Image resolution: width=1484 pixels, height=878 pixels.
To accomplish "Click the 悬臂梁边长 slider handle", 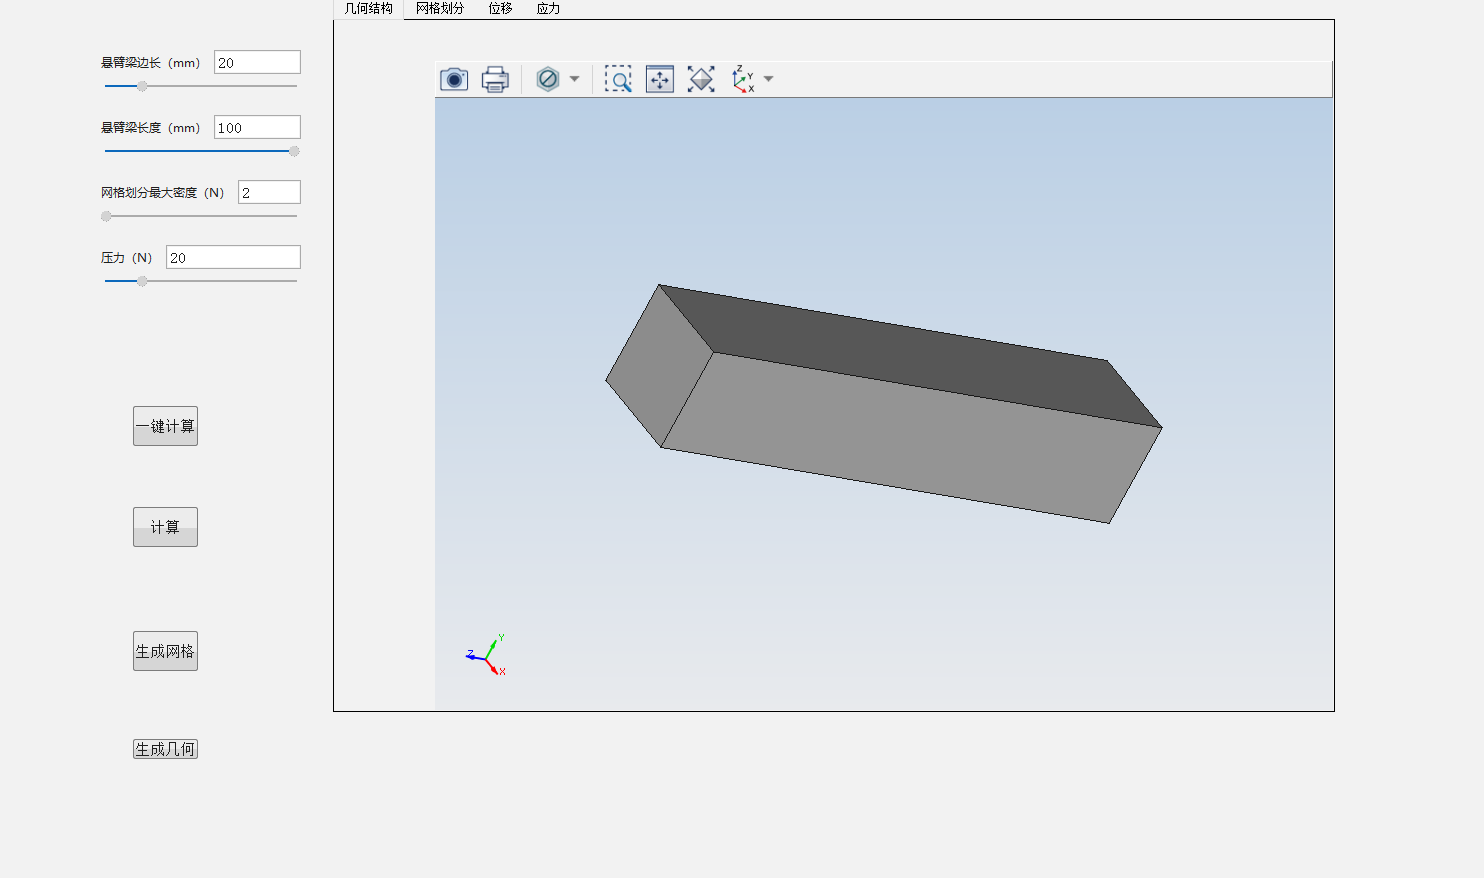I will click(x=142, y=86).
